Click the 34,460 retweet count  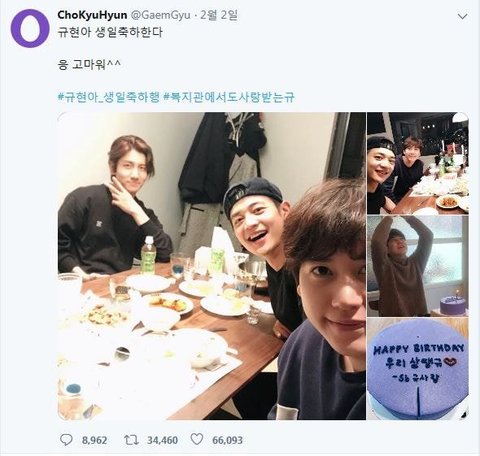(x=162, y=440)
